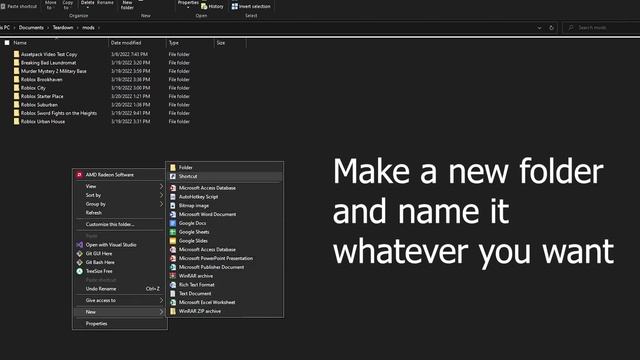Image resolution: width=640 pixels, height=360 pixels.
Task: Click the Visual Studio icon in context menu
Action: (x=80, y=244)
